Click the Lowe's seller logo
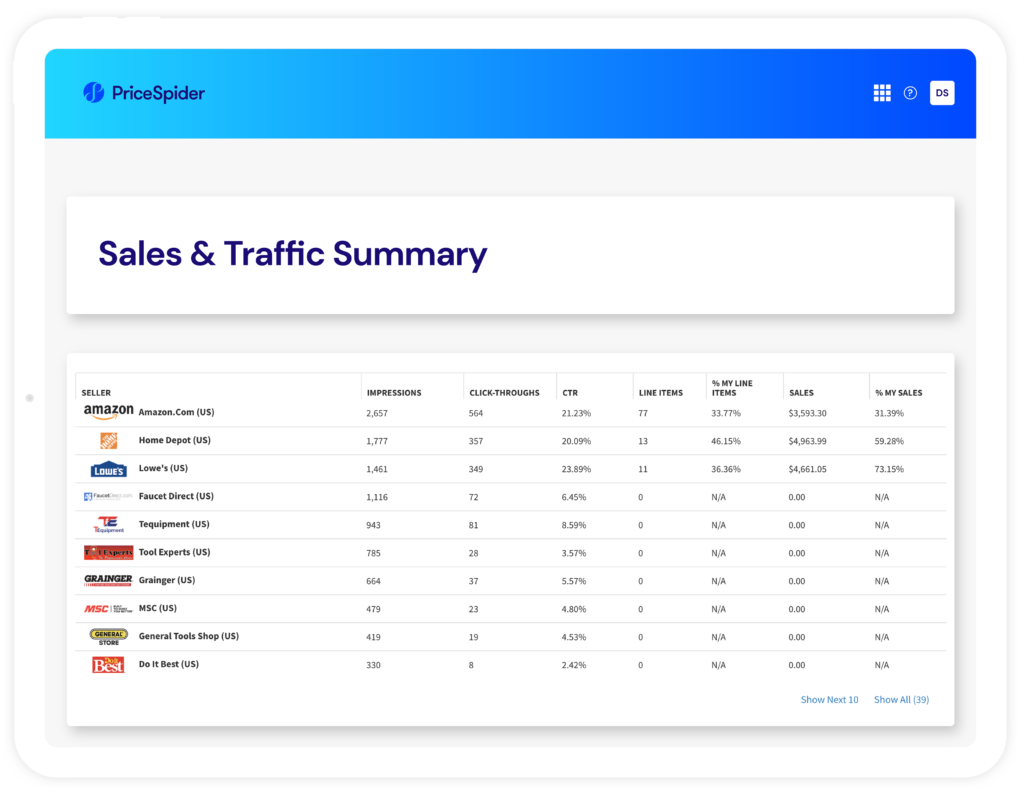 point(108,469)
